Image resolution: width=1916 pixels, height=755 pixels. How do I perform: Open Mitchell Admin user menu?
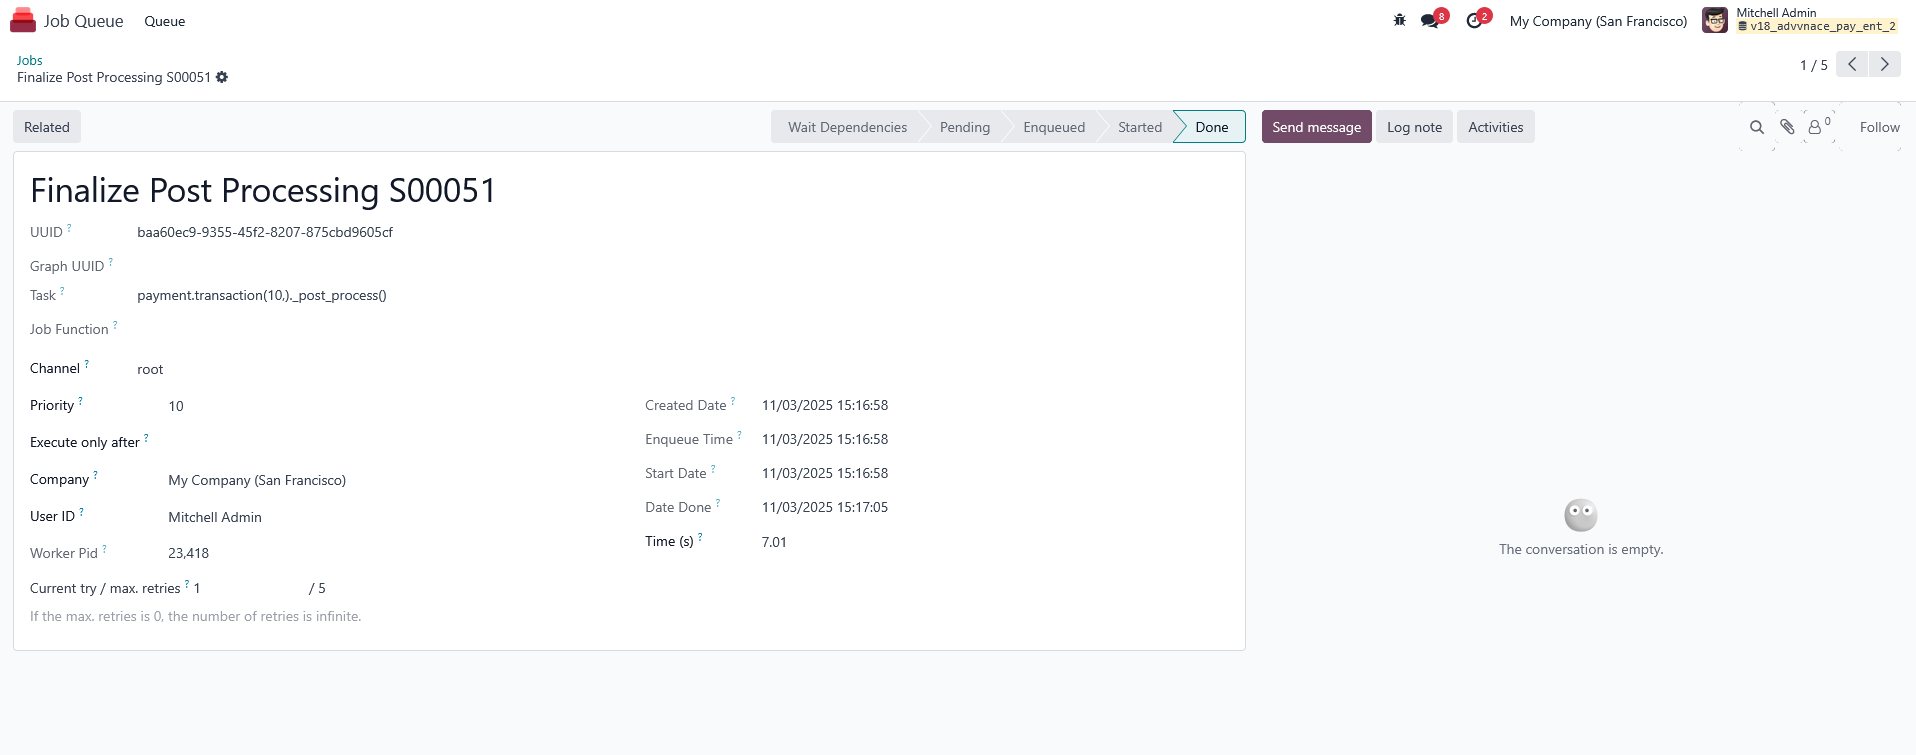point(1802,21)
